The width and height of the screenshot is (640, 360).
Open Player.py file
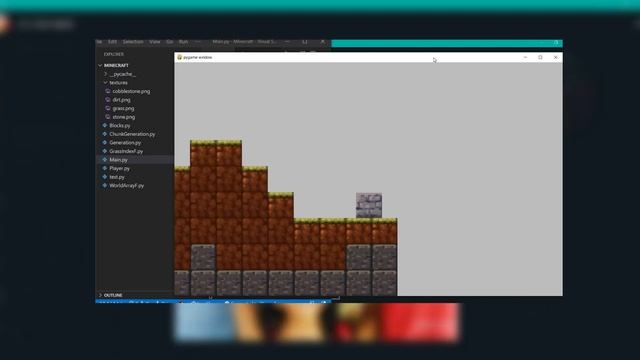[x=119, y=169]
